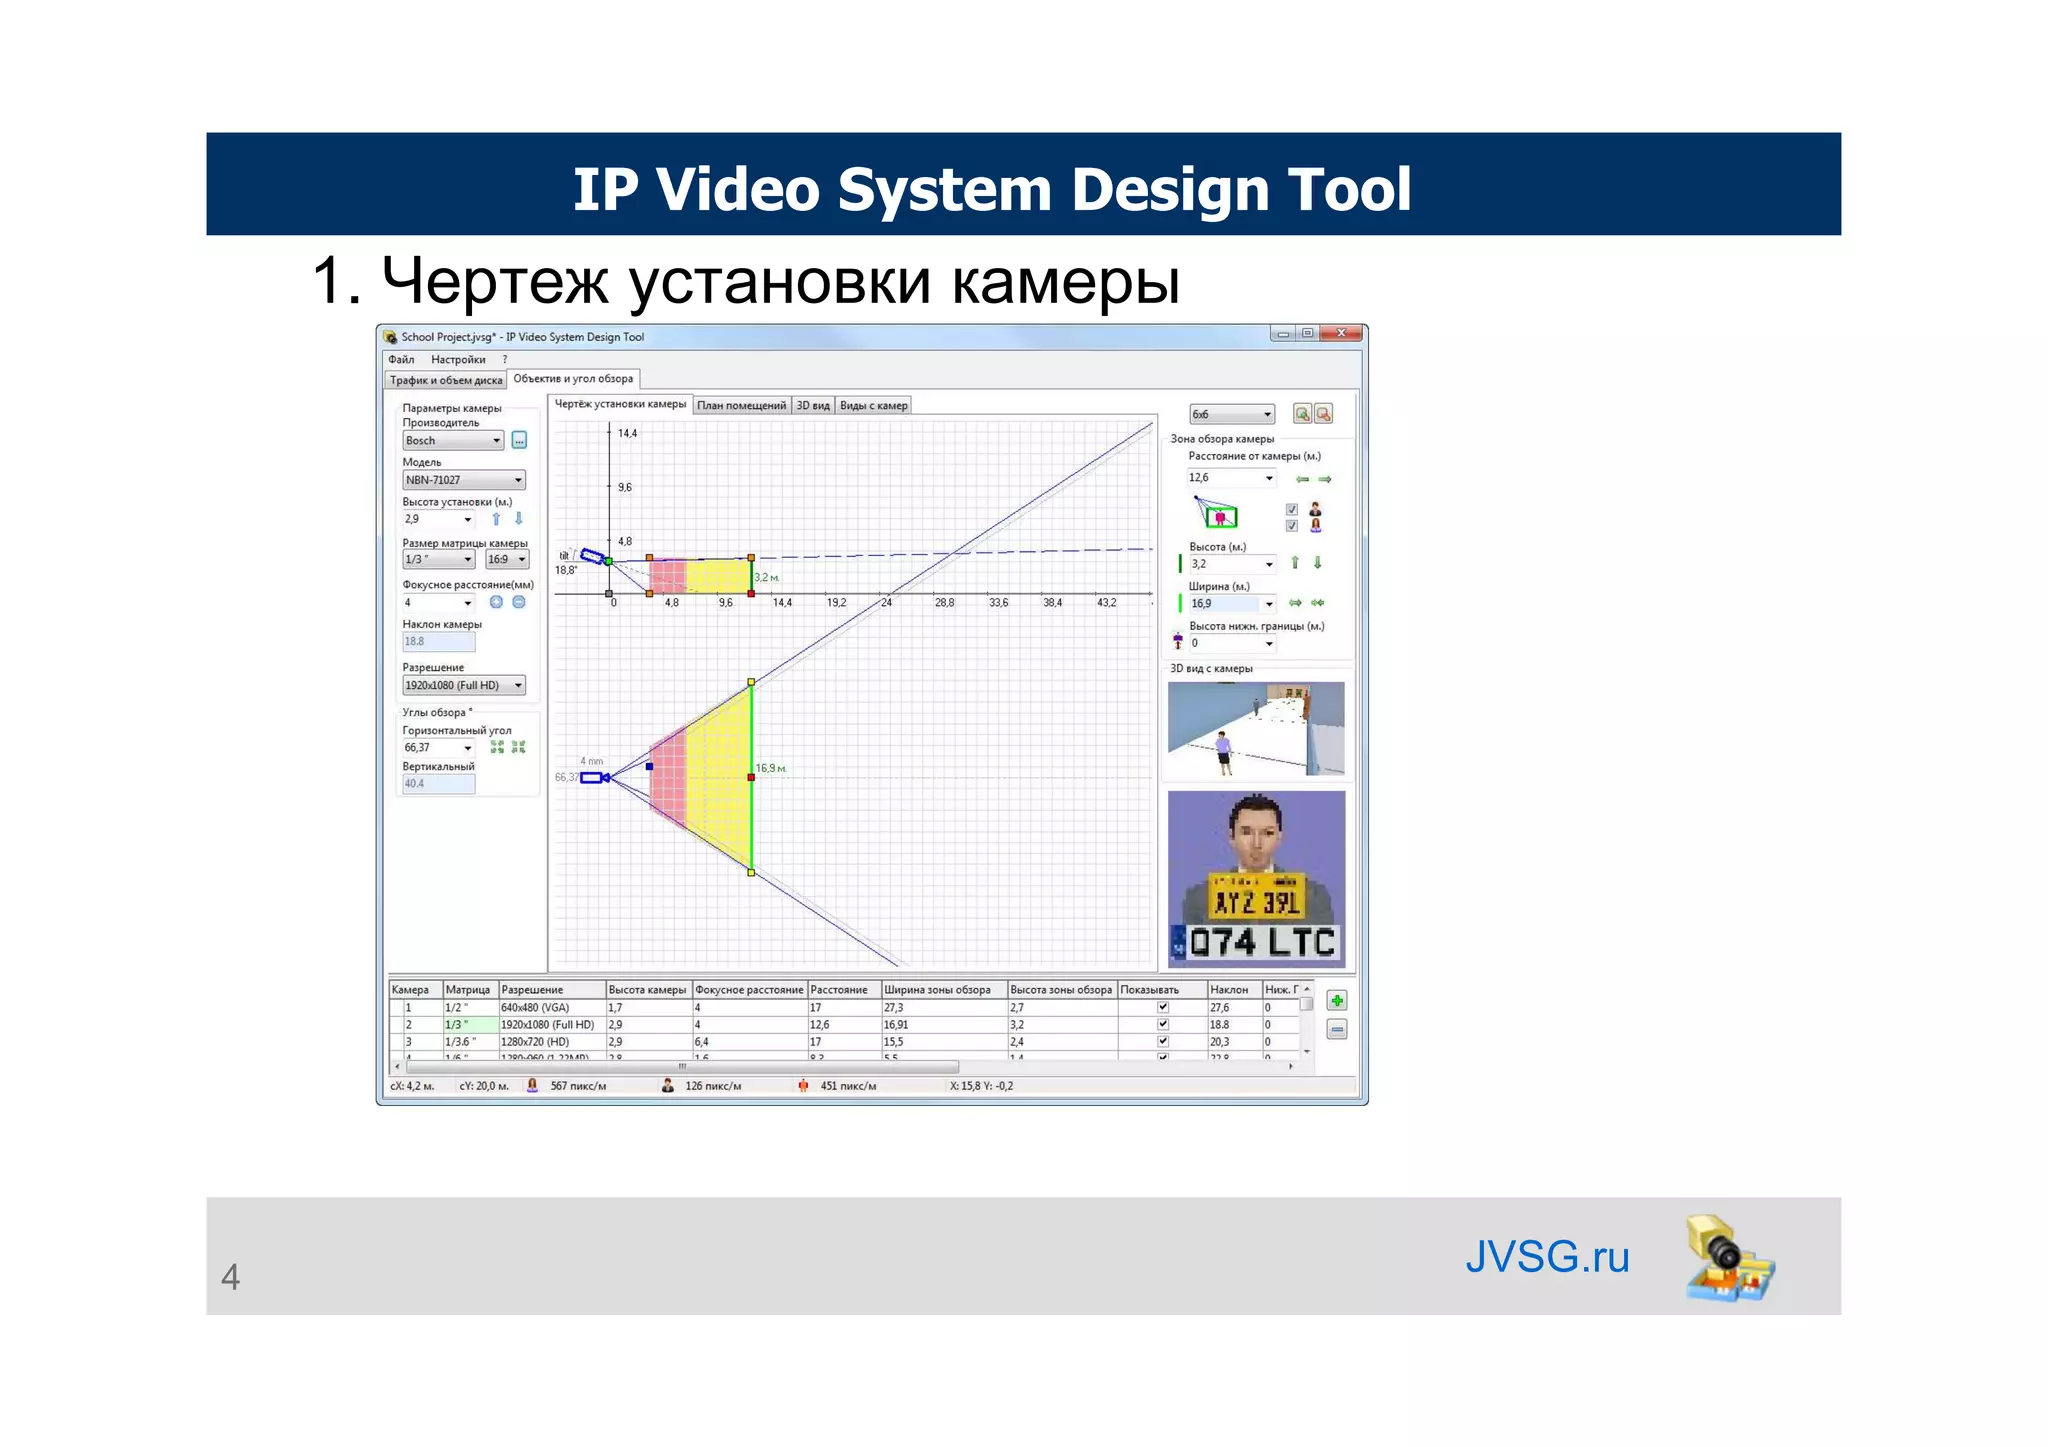This screenshot has height=1447, width=2048.
Task: Click the face and license plate preview
Action: (x=1256, y=879)
